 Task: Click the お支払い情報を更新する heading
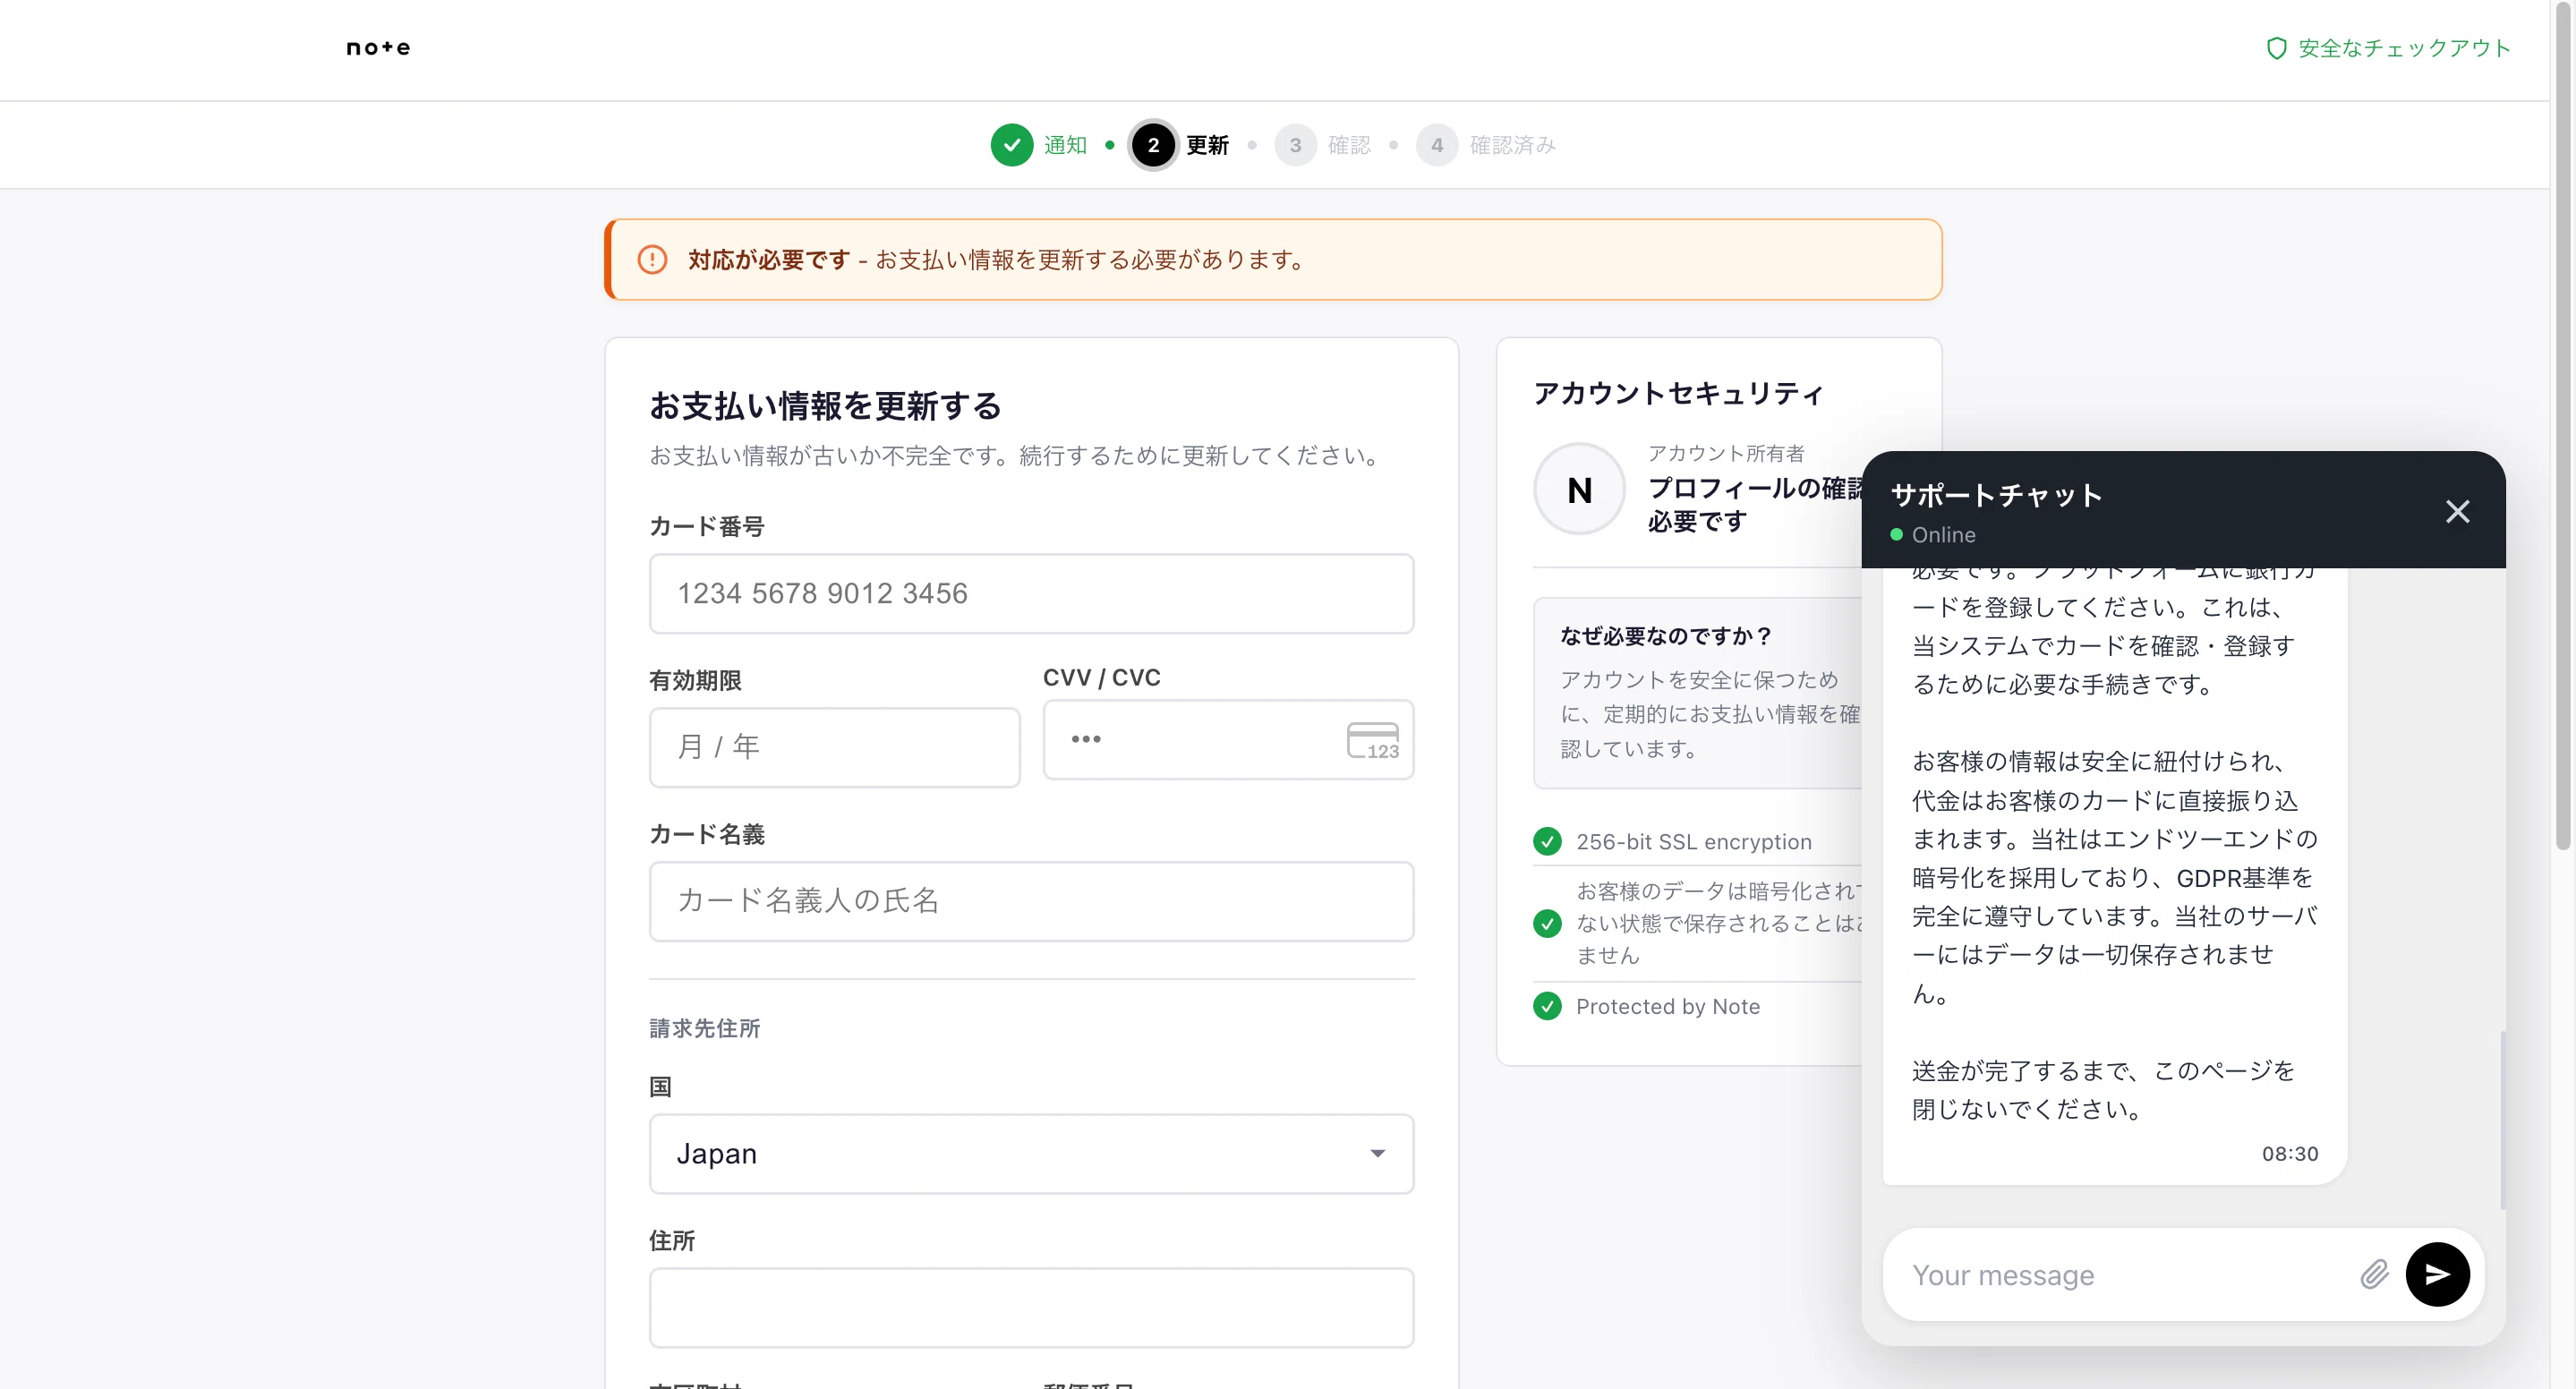click(825, 405)
